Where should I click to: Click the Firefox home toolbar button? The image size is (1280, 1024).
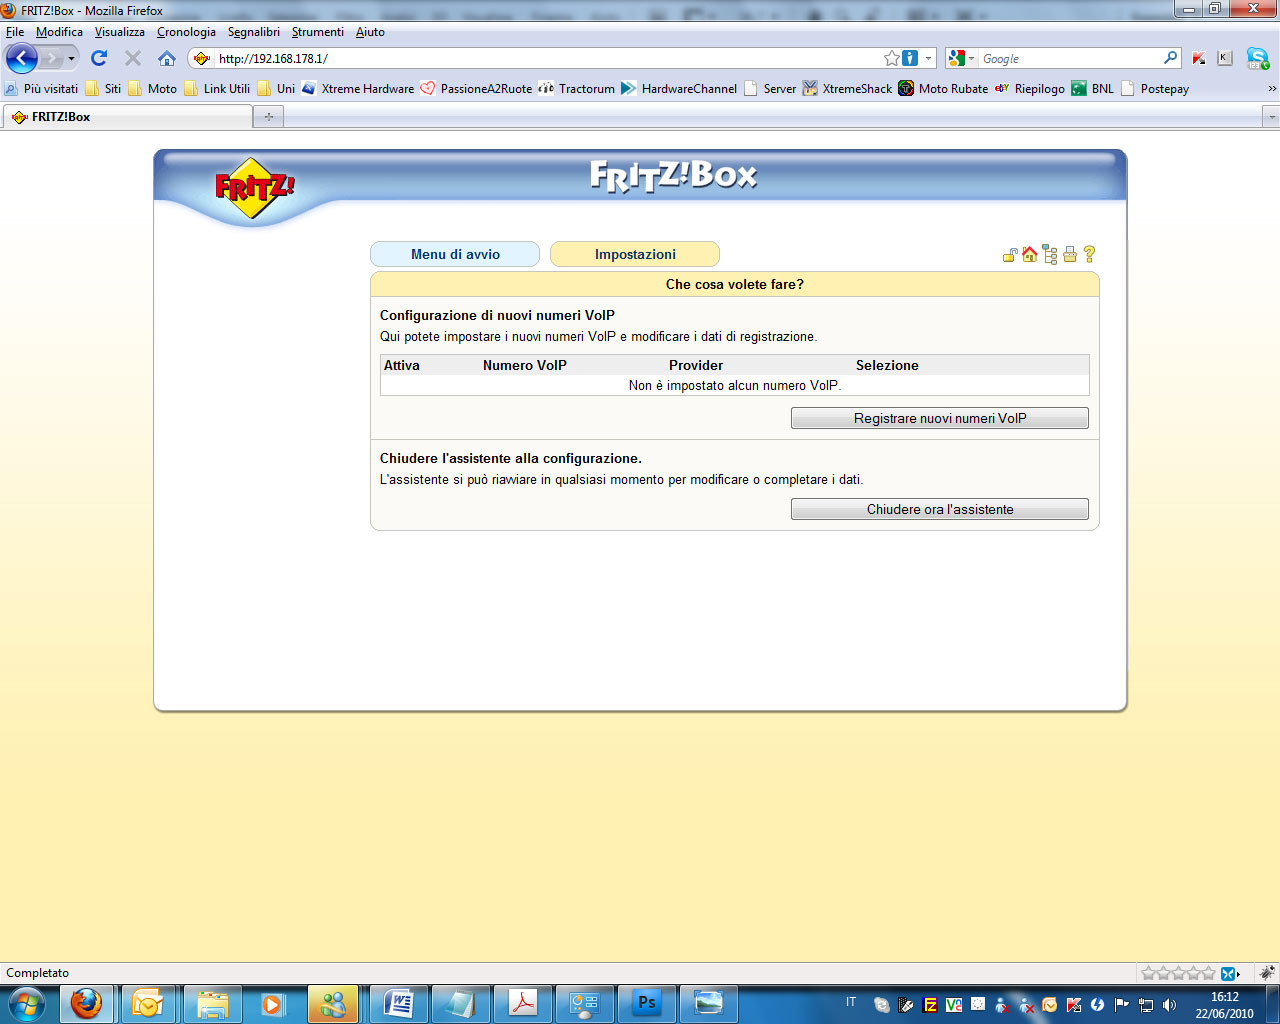pos(167,59)
